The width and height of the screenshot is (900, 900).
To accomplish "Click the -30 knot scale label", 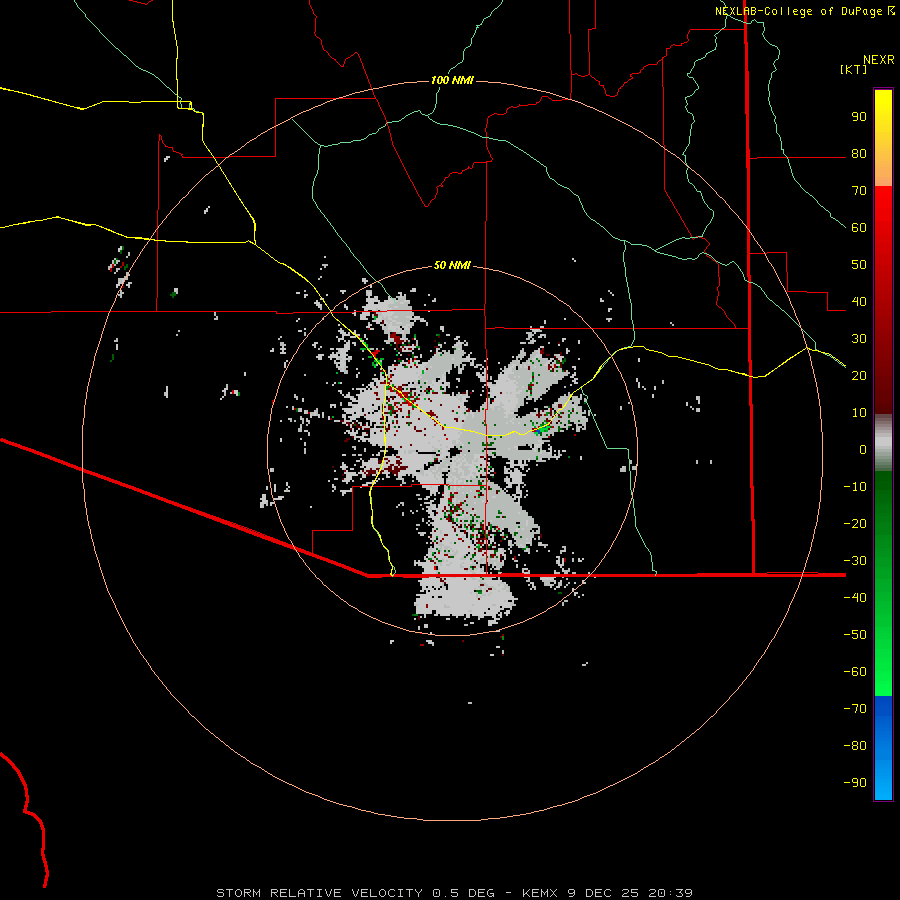I will (855, 561).
